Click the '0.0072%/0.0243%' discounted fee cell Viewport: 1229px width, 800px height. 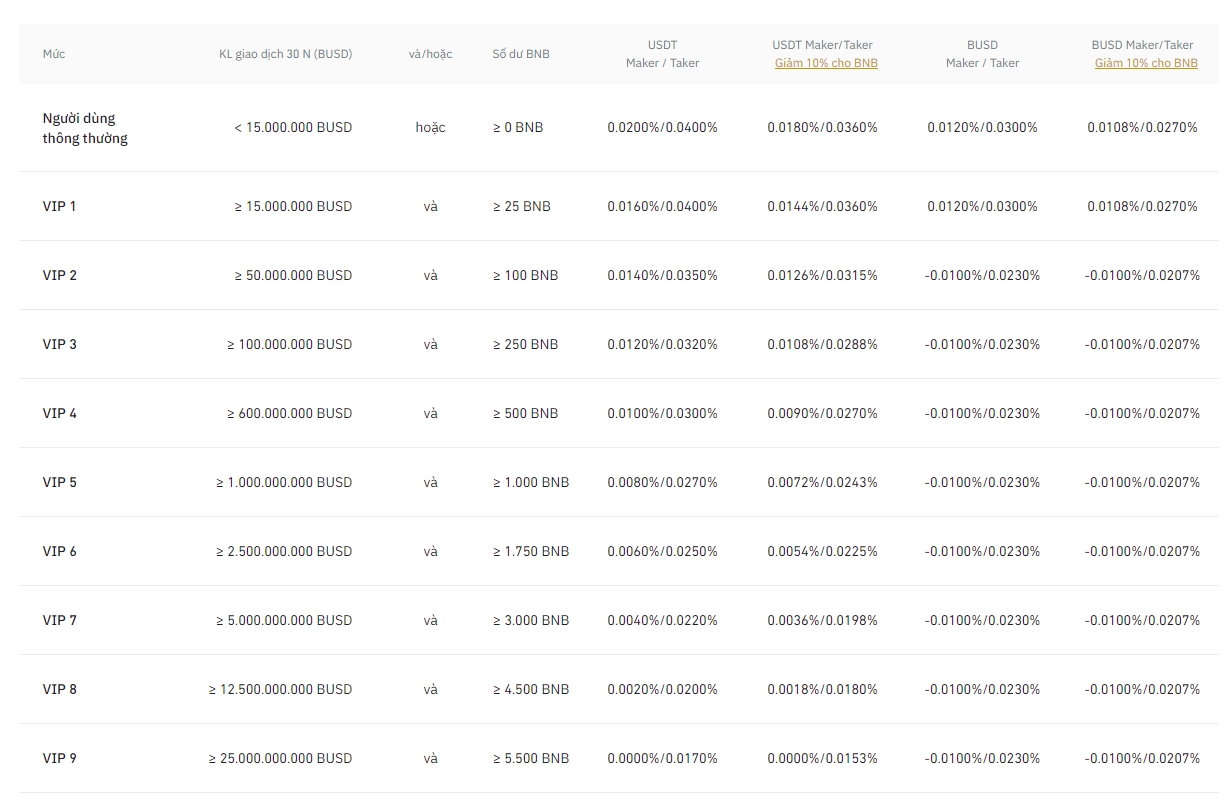click(x=822, y=482)
